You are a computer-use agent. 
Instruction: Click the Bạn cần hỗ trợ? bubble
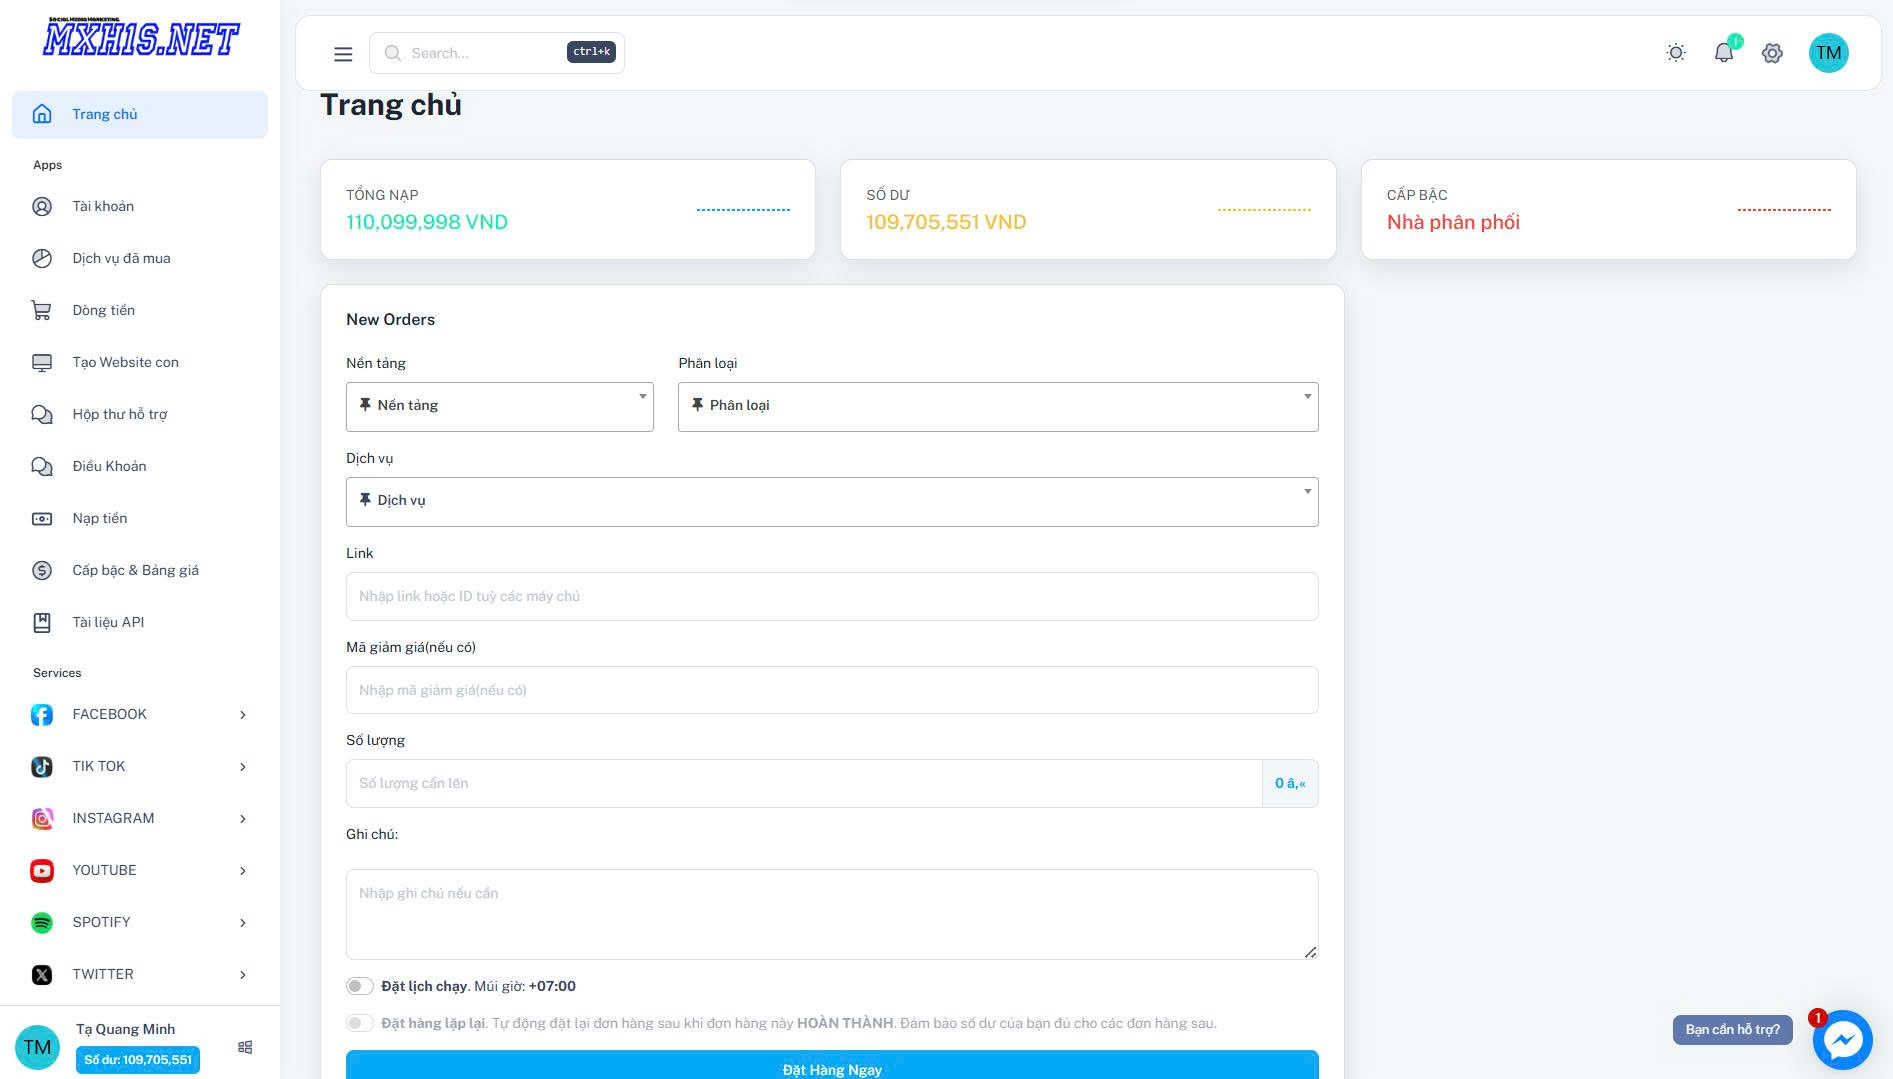[1733, 1029]
